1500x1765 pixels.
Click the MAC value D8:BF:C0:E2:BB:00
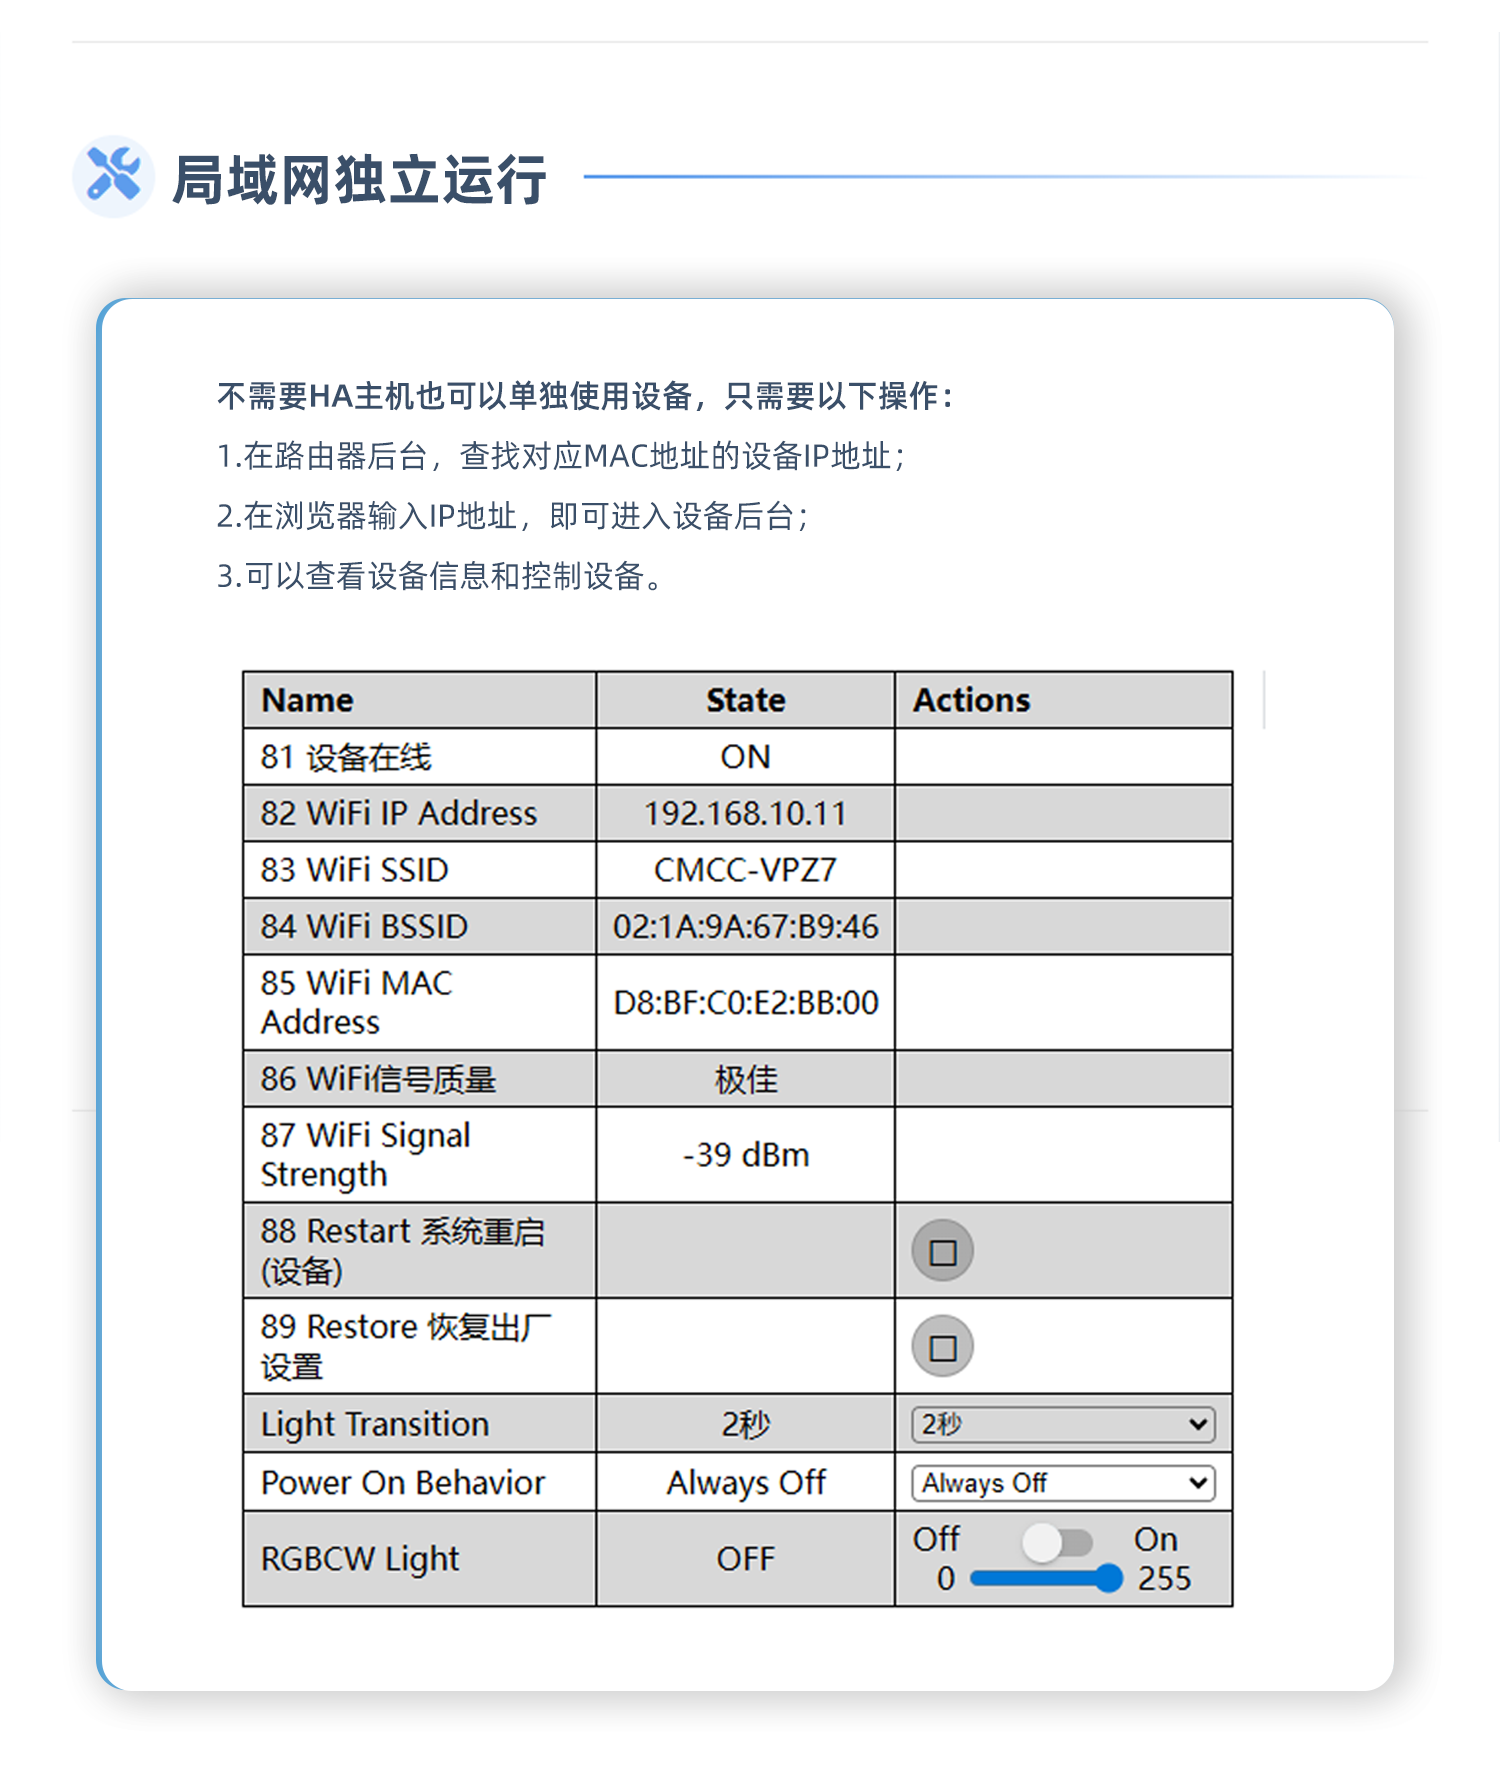coord(745,1002)
